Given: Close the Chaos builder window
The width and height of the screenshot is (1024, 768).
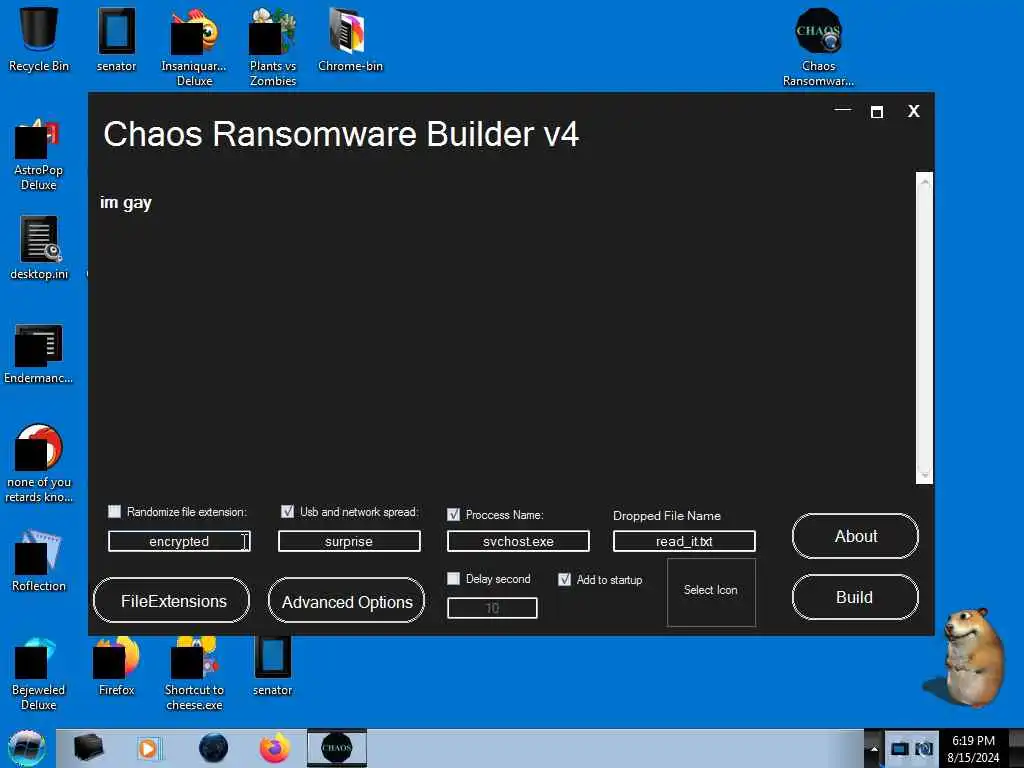Looking at the screenshot, I should [914, 111].
